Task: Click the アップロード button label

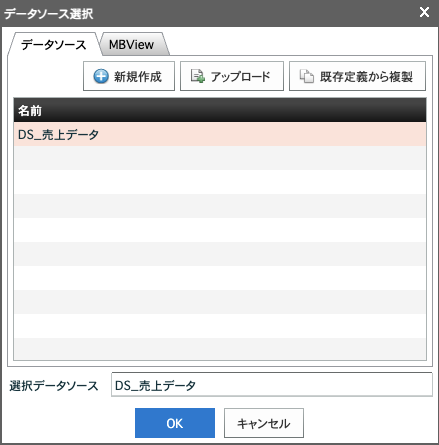Action: click(x=240, y=76)
